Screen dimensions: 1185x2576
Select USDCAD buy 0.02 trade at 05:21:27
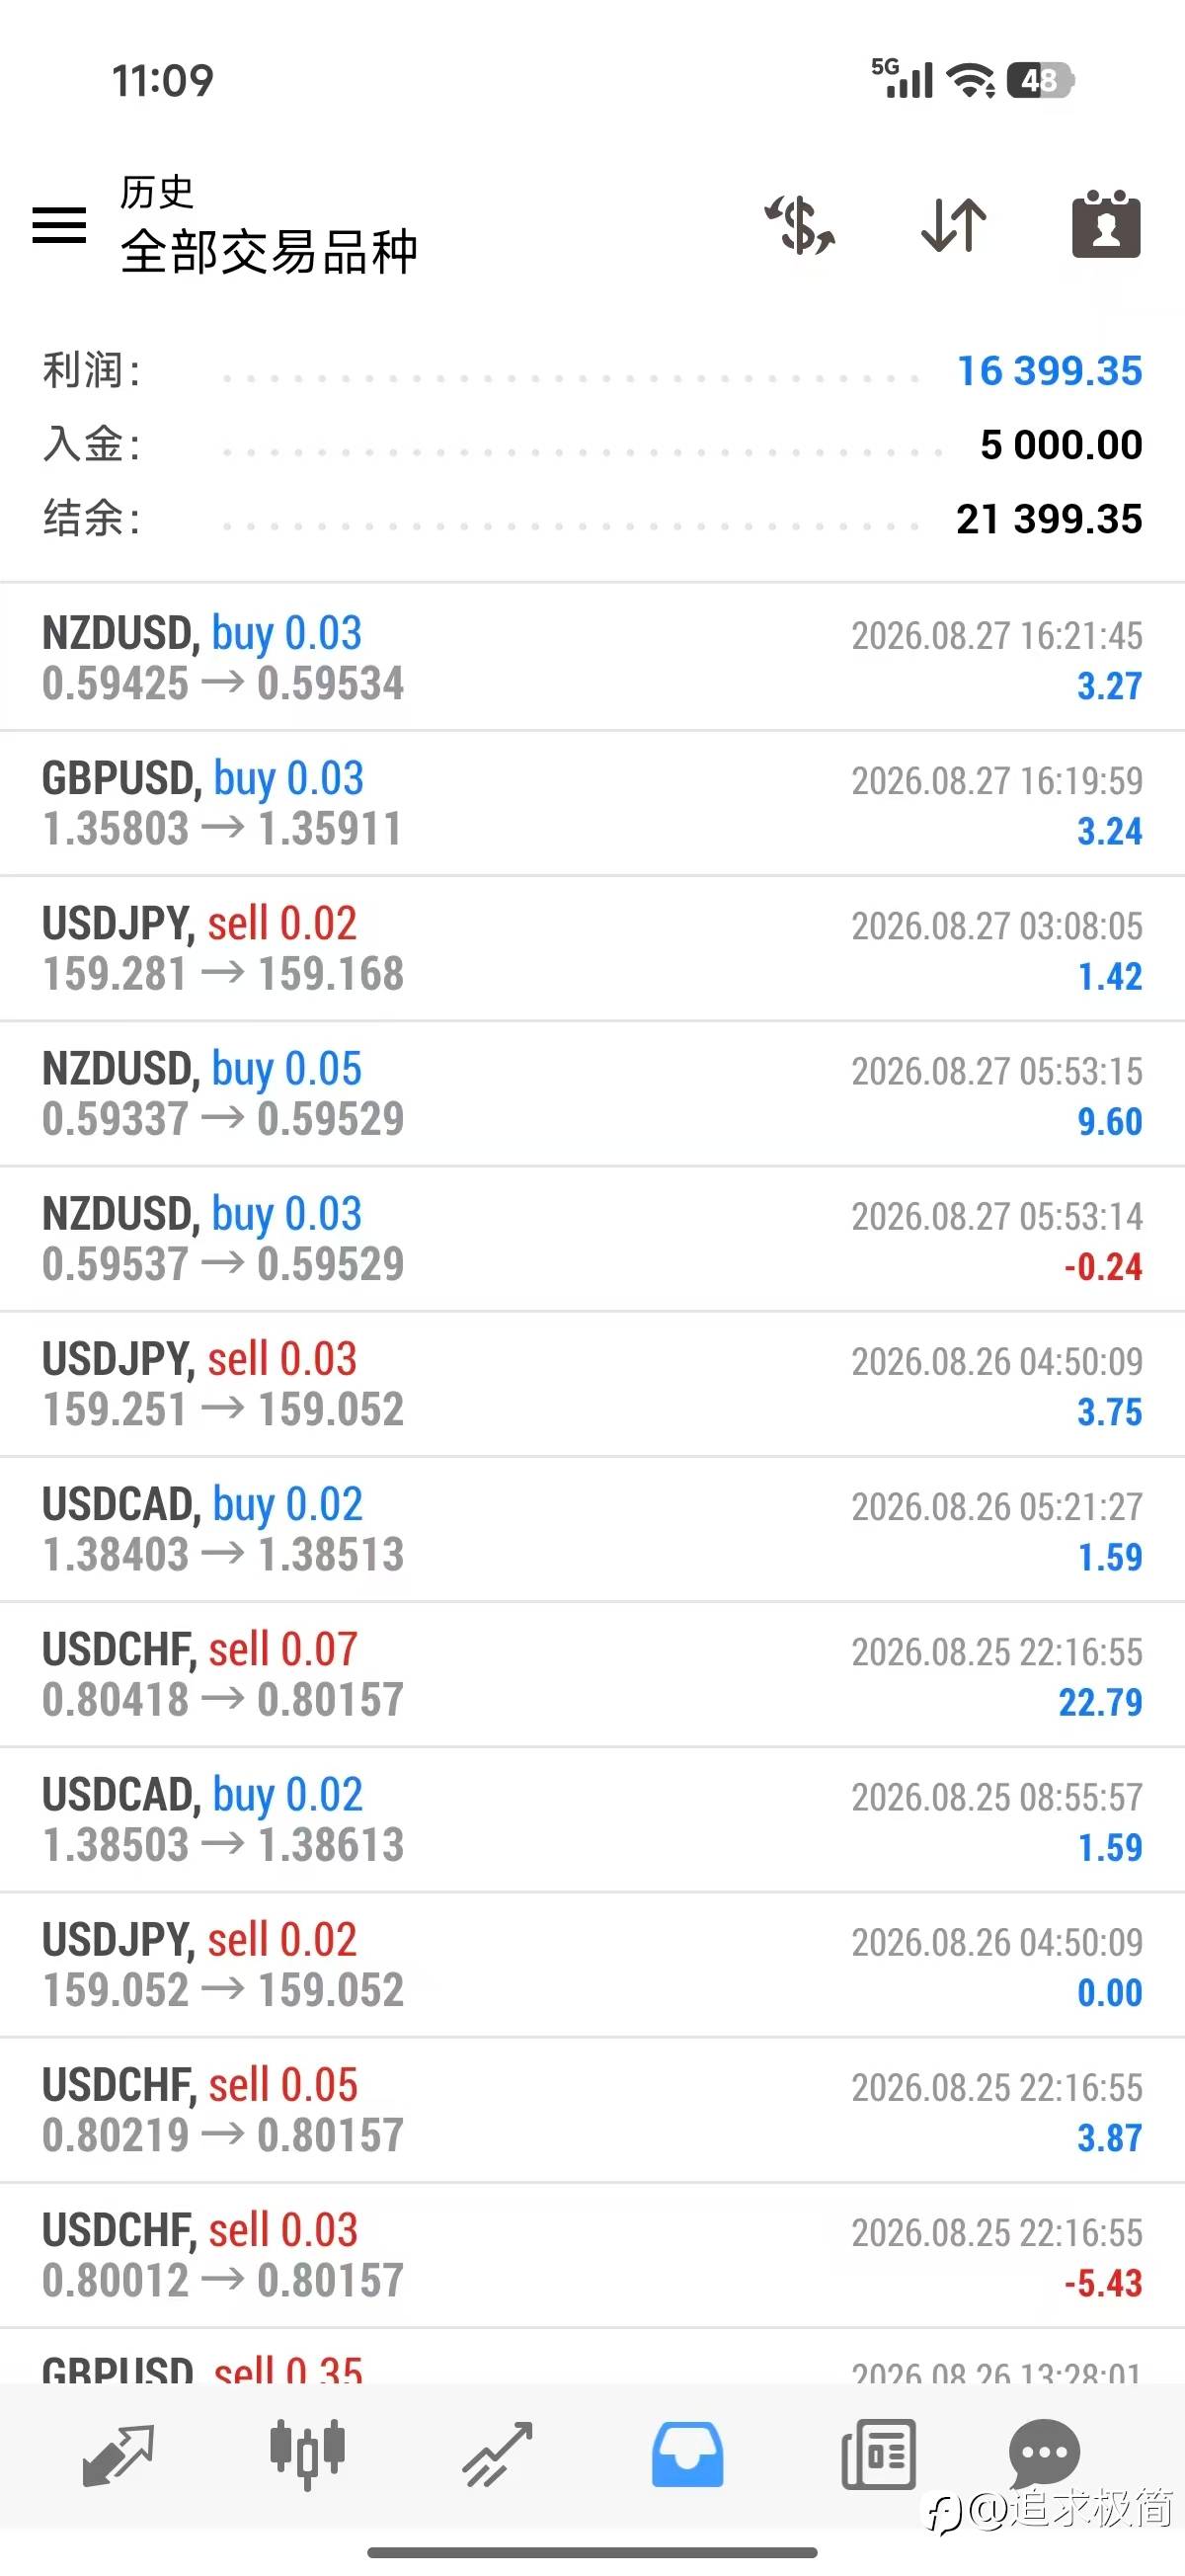[x=592, y=1529]
